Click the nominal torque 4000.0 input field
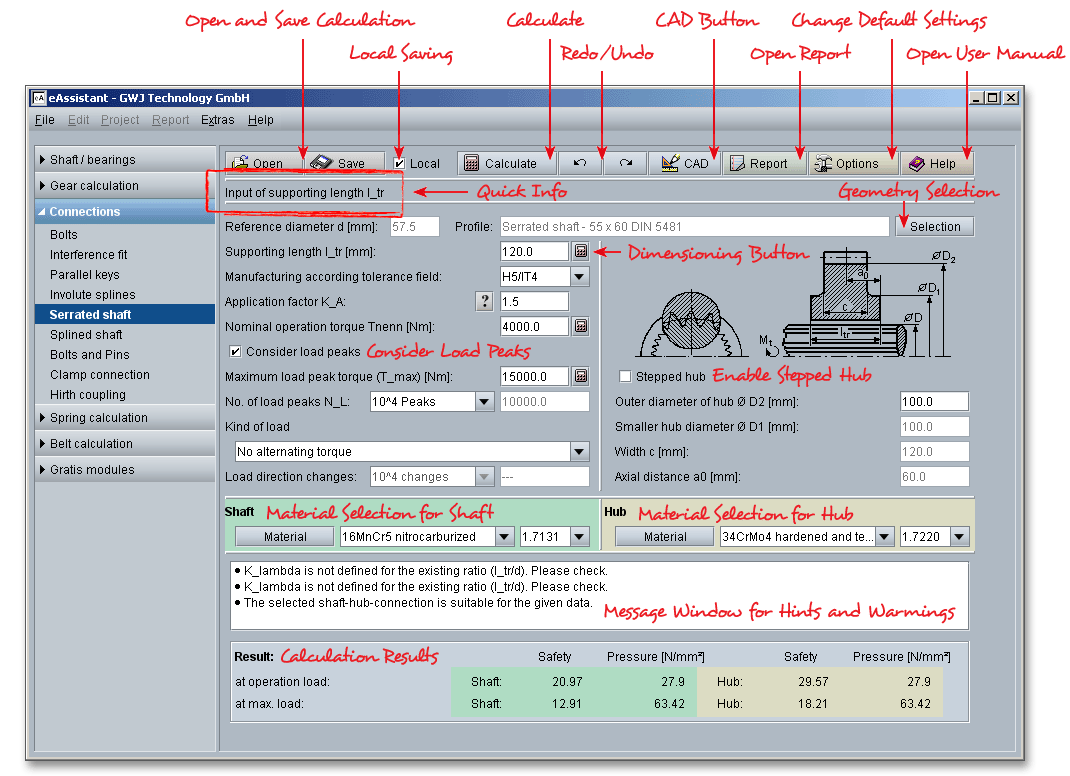 tap(534, 326)
